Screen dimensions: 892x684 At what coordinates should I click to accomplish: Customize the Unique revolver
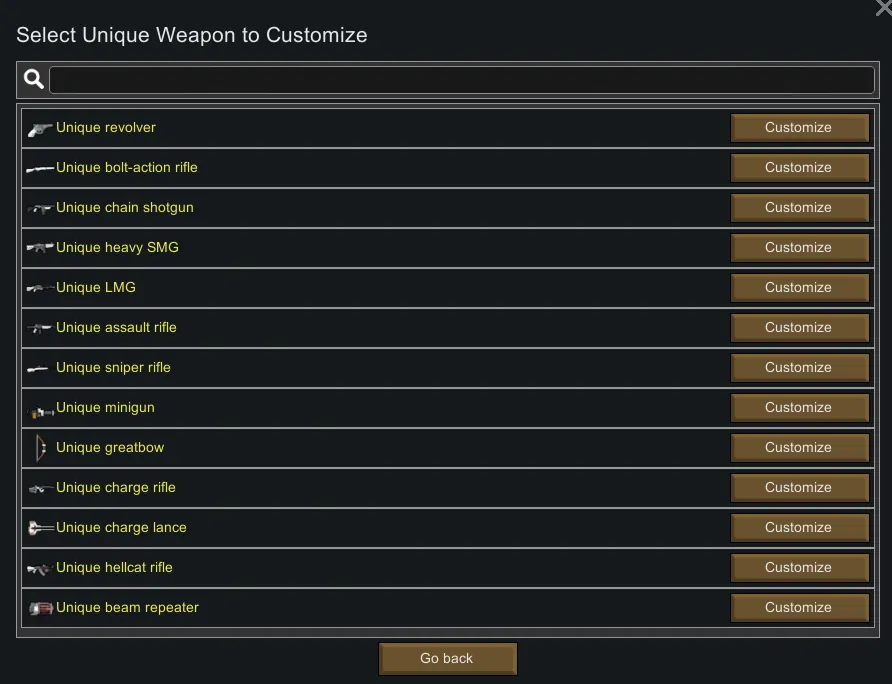coord(798,128)
